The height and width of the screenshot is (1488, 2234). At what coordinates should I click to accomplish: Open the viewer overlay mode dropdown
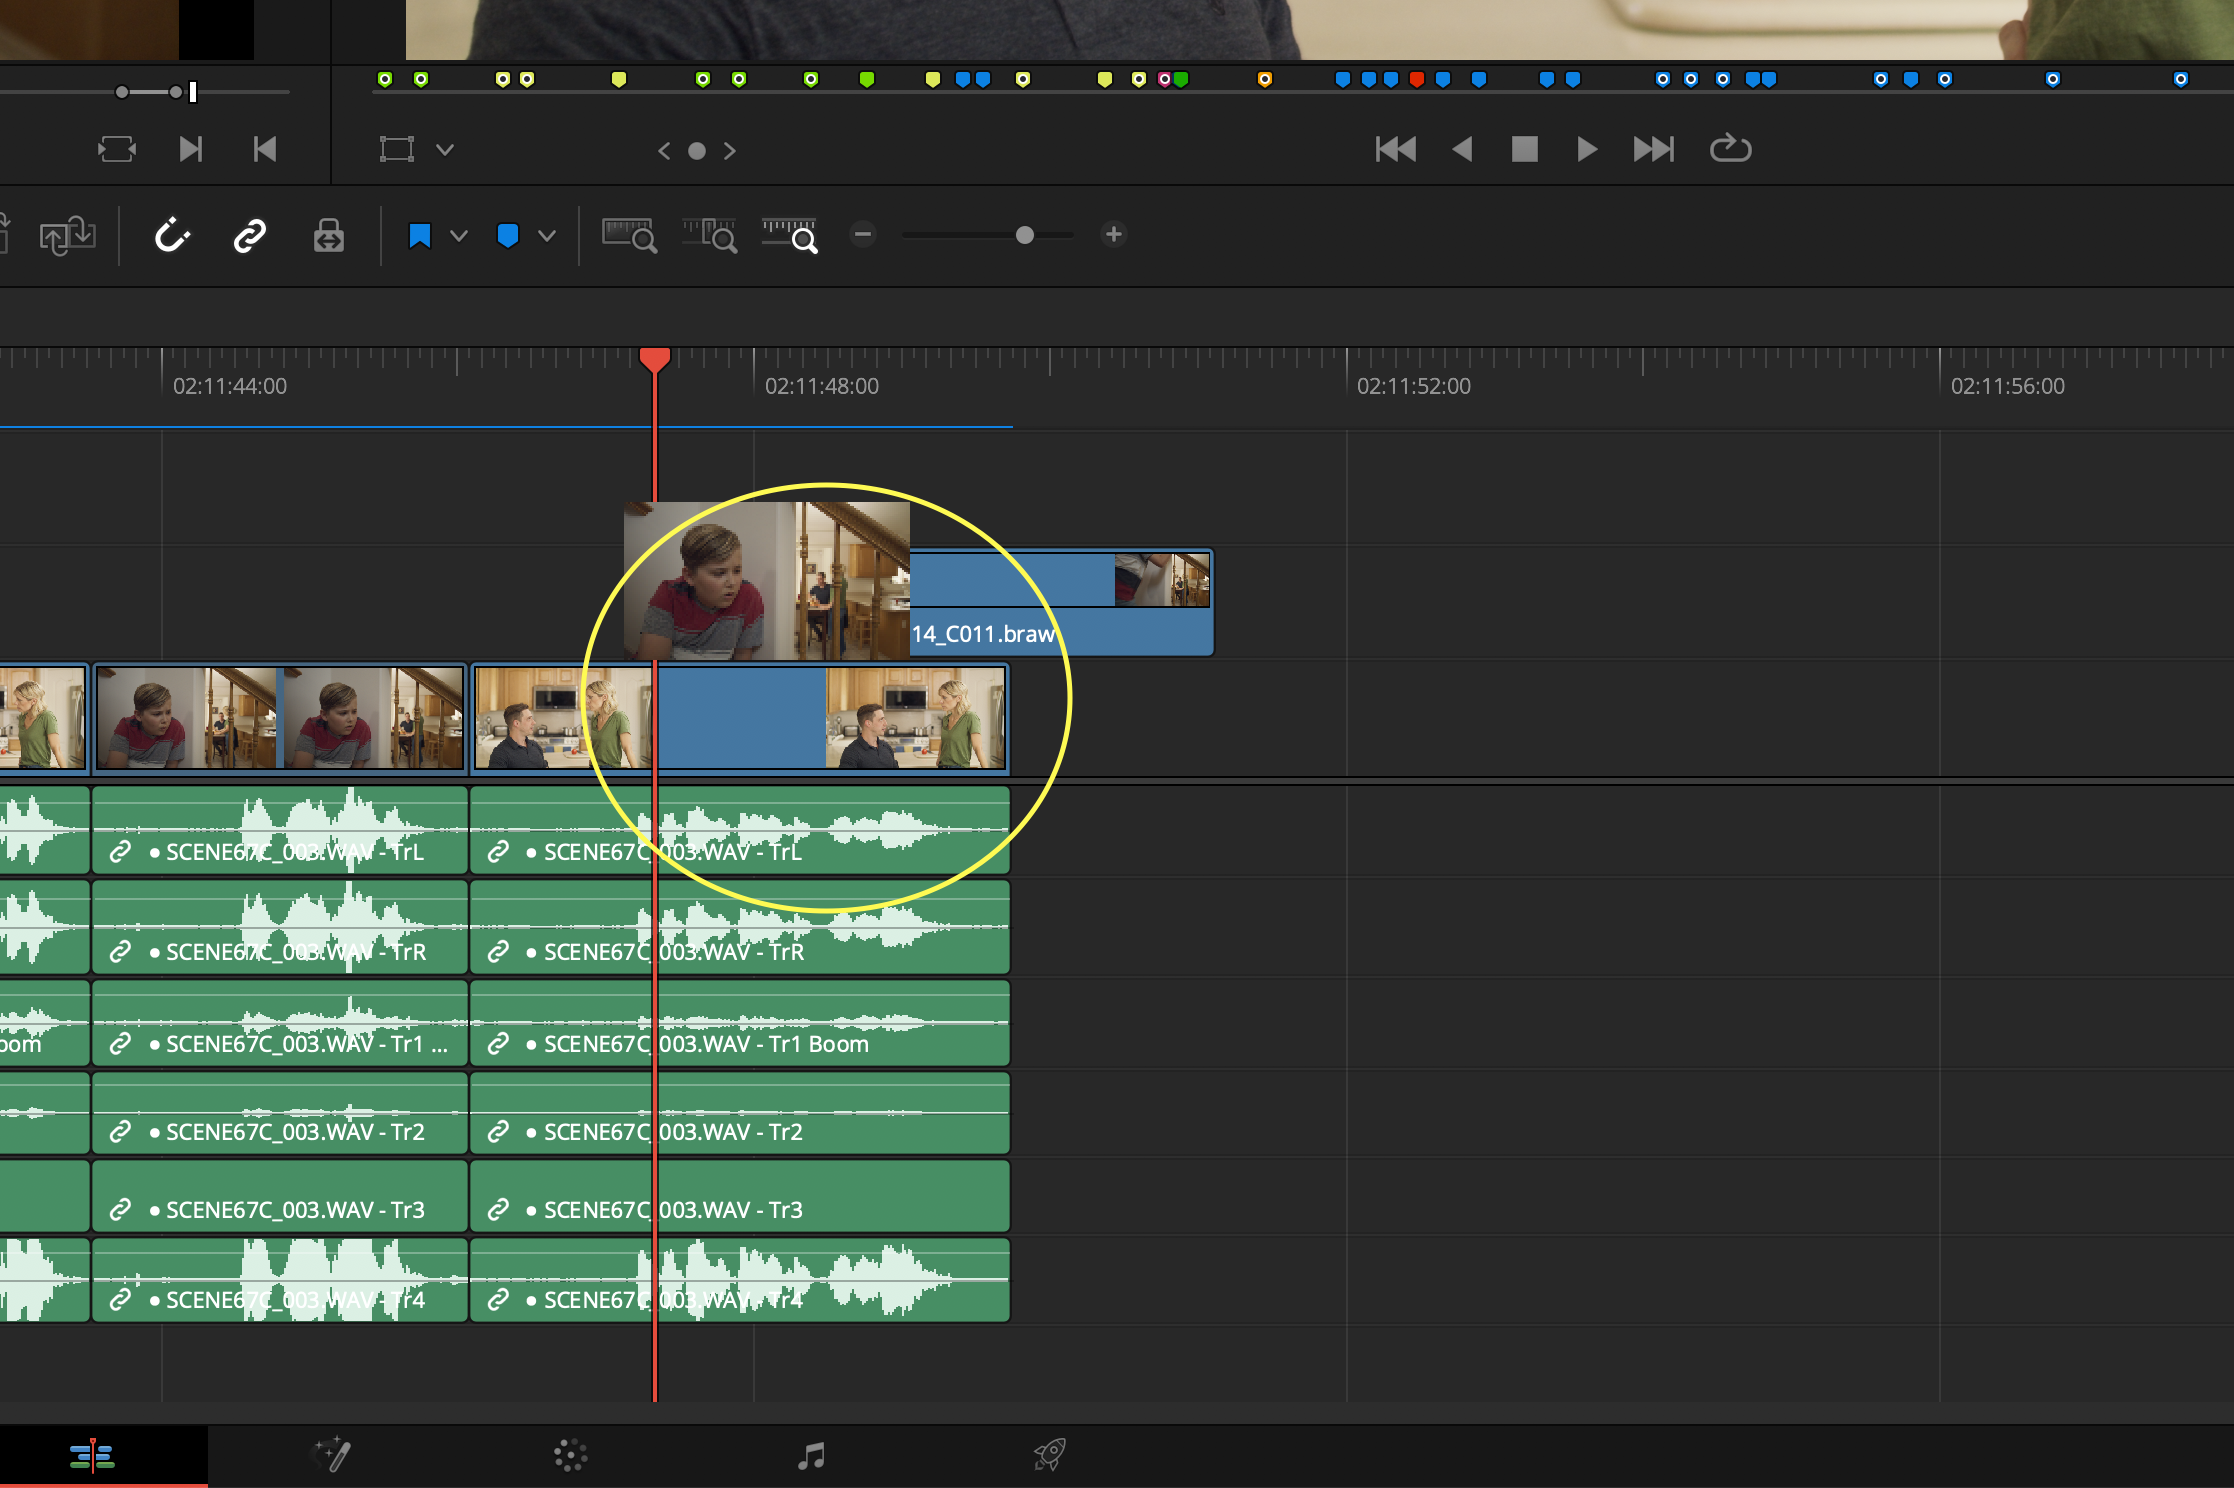445,150
